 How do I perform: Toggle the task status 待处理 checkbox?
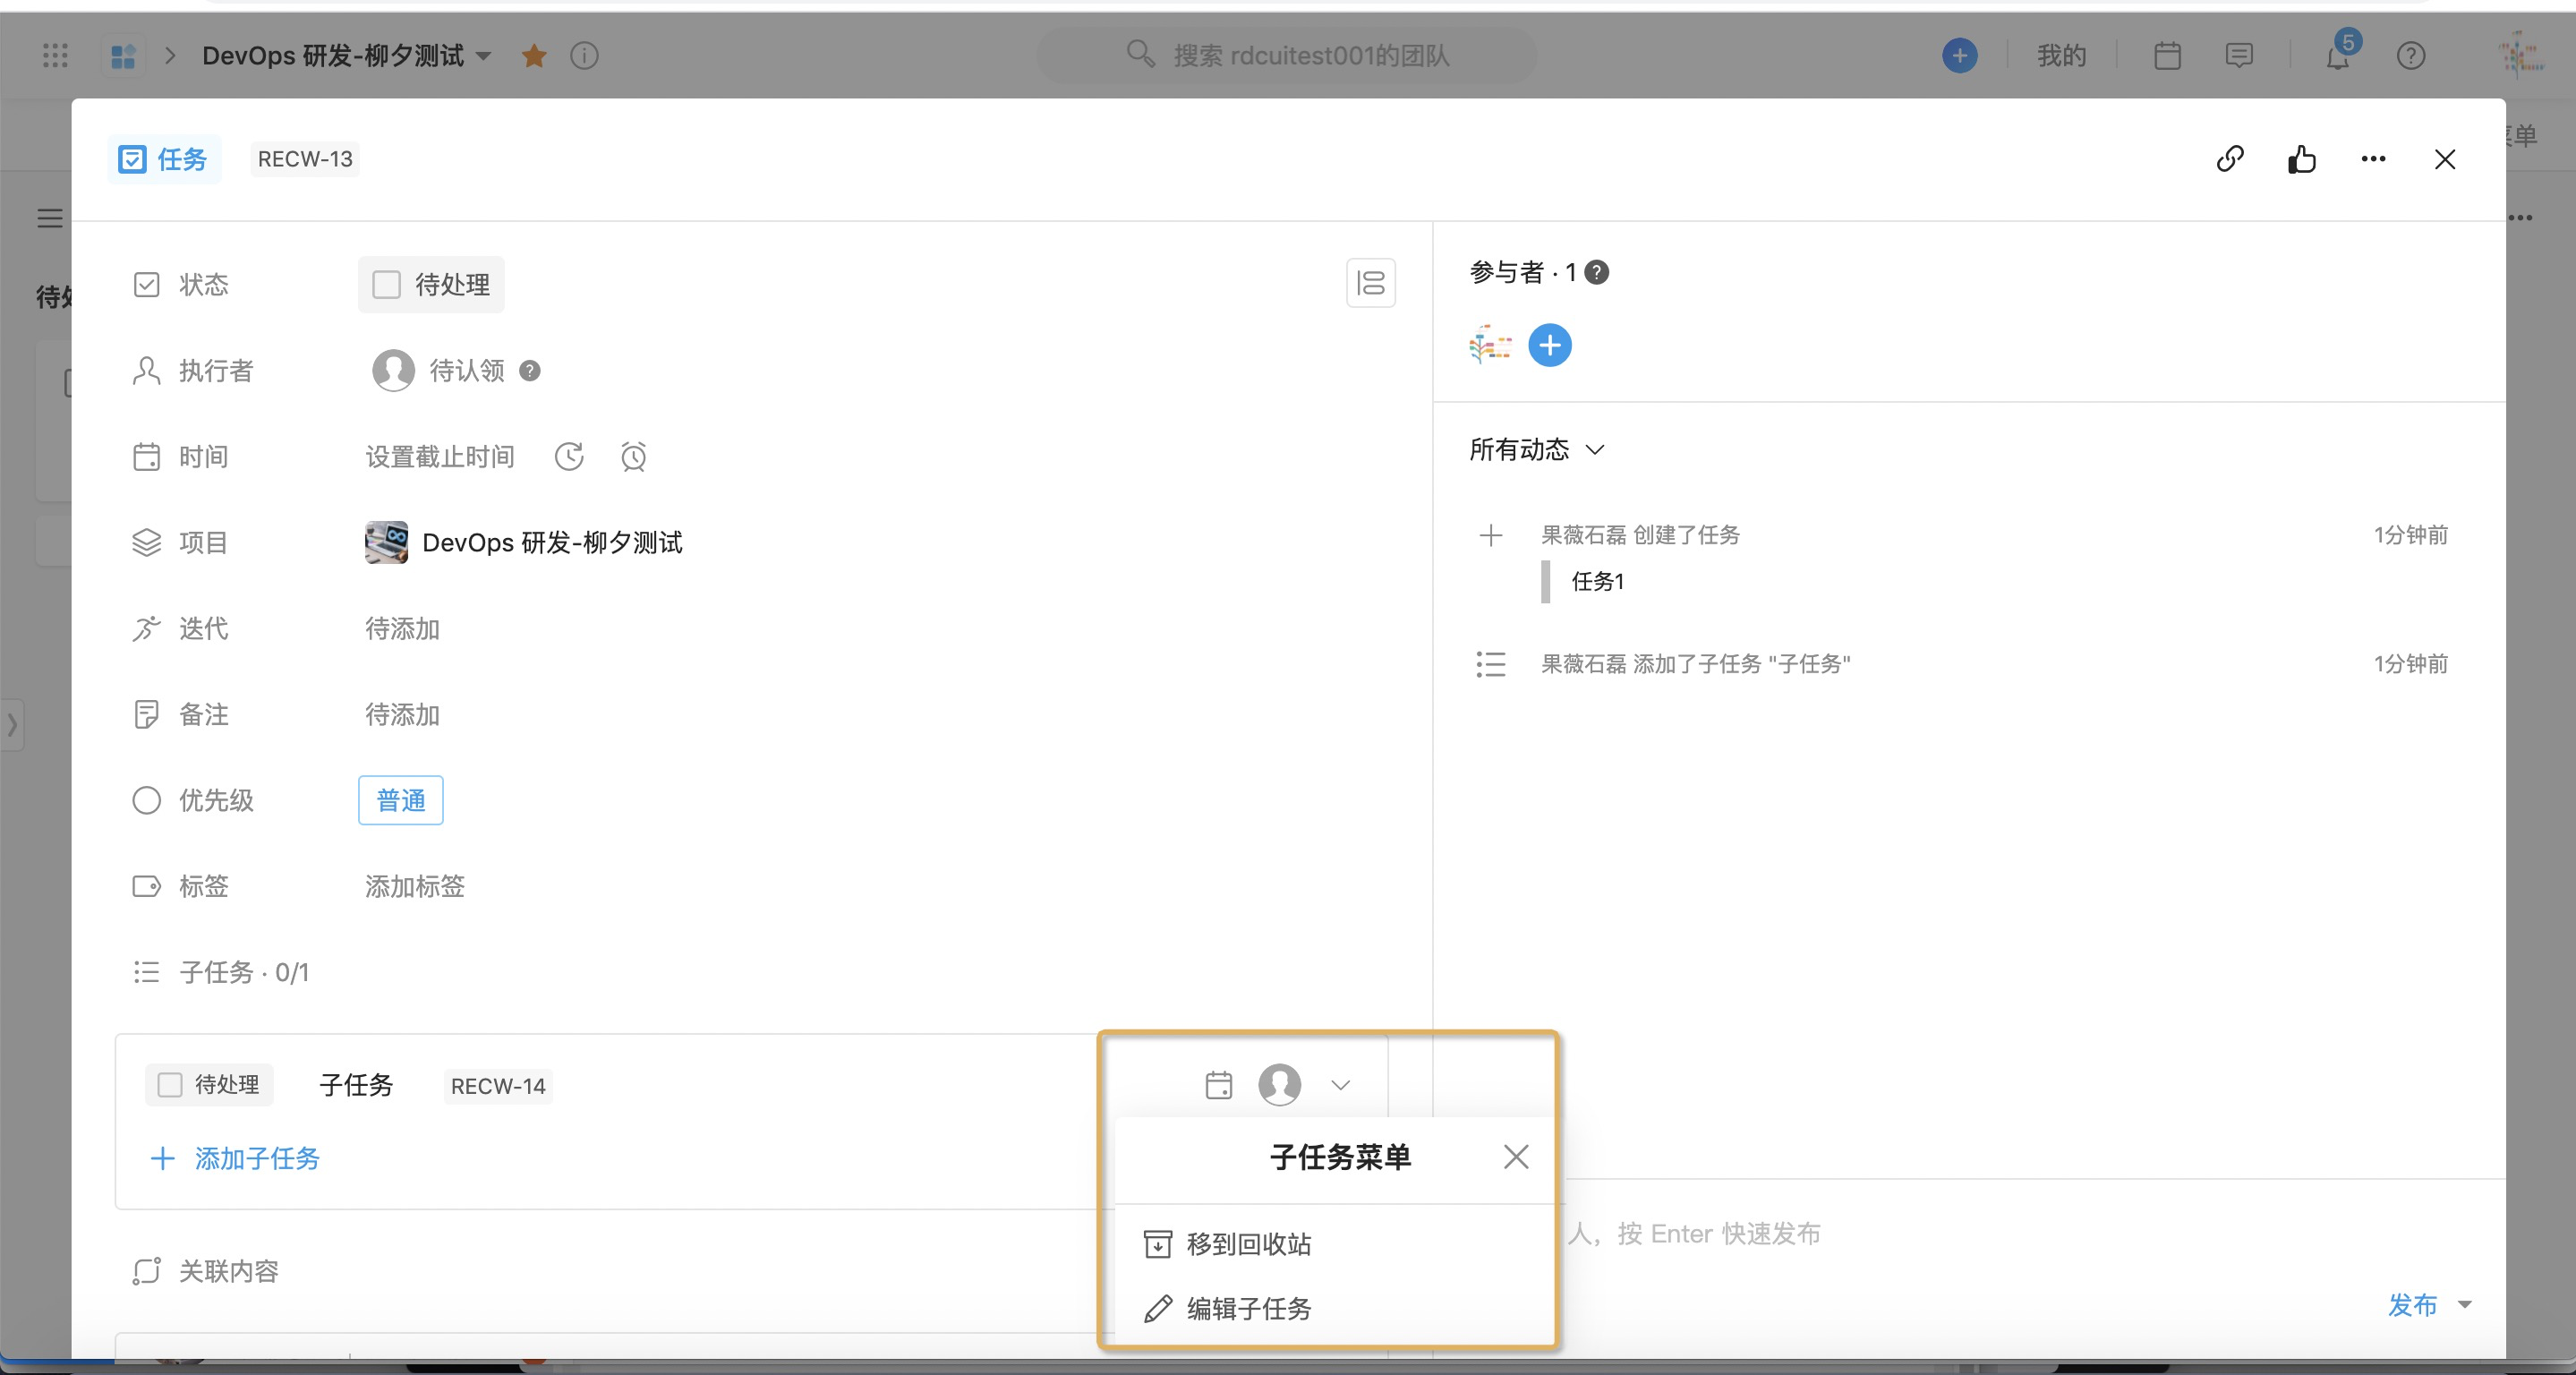[386, 285]
